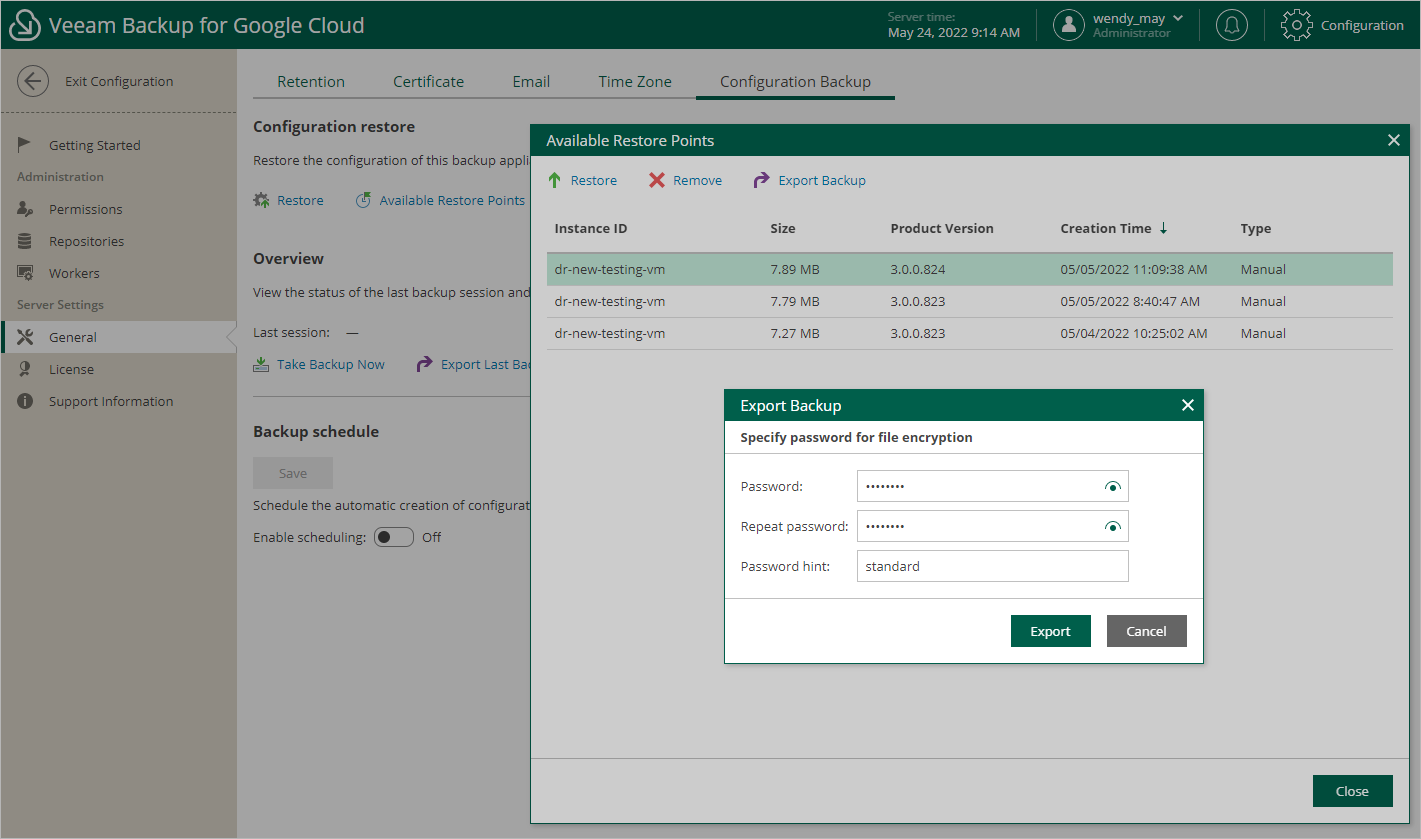Screen dimensions: 1421x839
Task: Open the notifications bell icon
Action: pos(1231,25)
